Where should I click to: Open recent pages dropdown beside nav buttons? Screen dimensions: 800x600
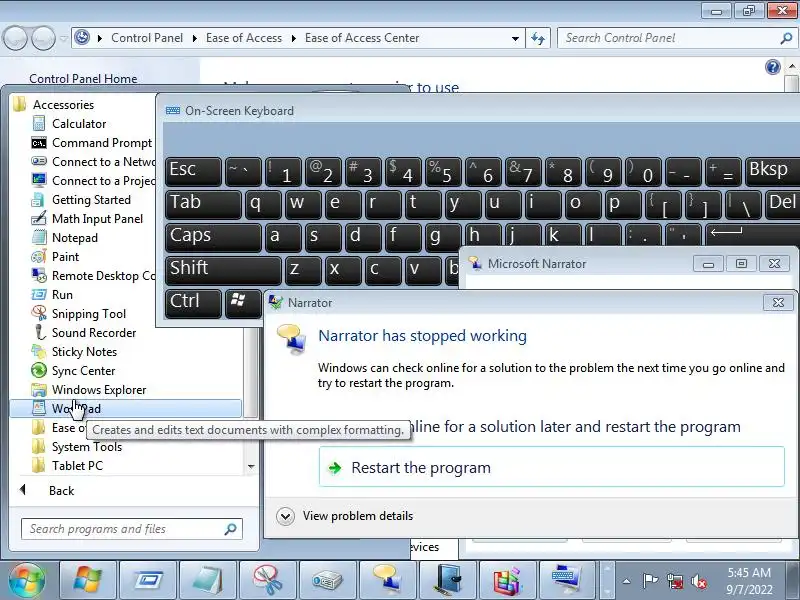(63, 38)
